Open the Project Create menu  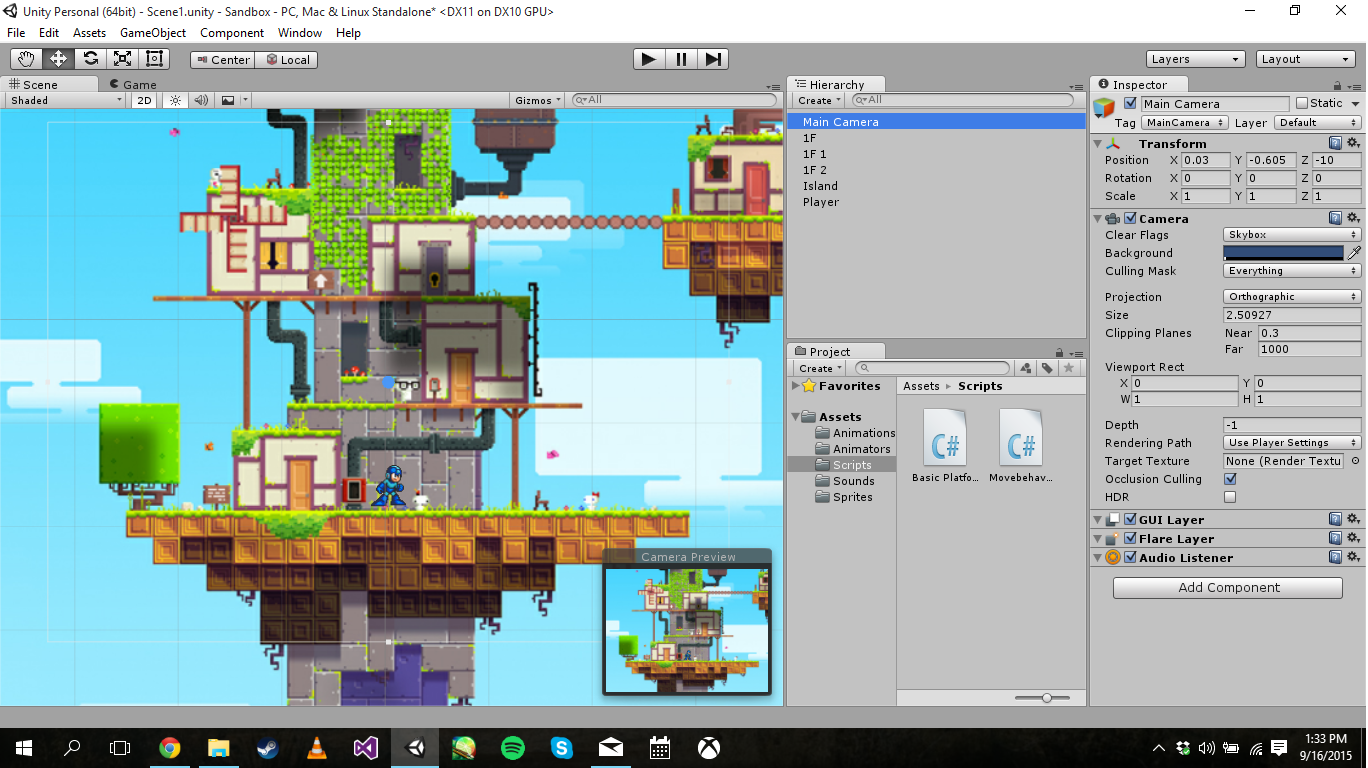[x=819, y=368]
